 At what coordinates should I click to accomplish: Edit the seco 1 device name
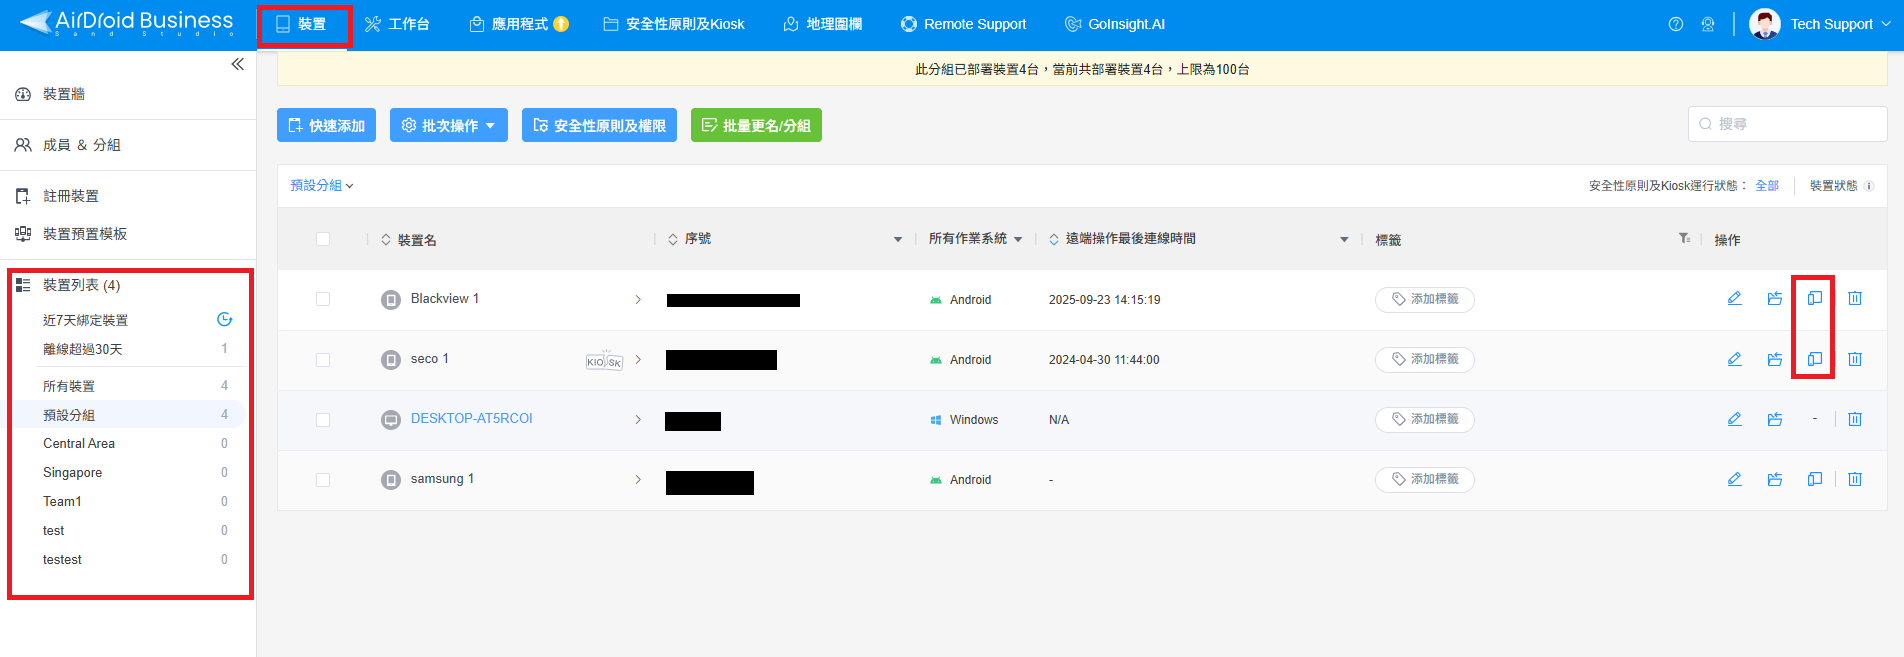click(x=1735, y=359)
